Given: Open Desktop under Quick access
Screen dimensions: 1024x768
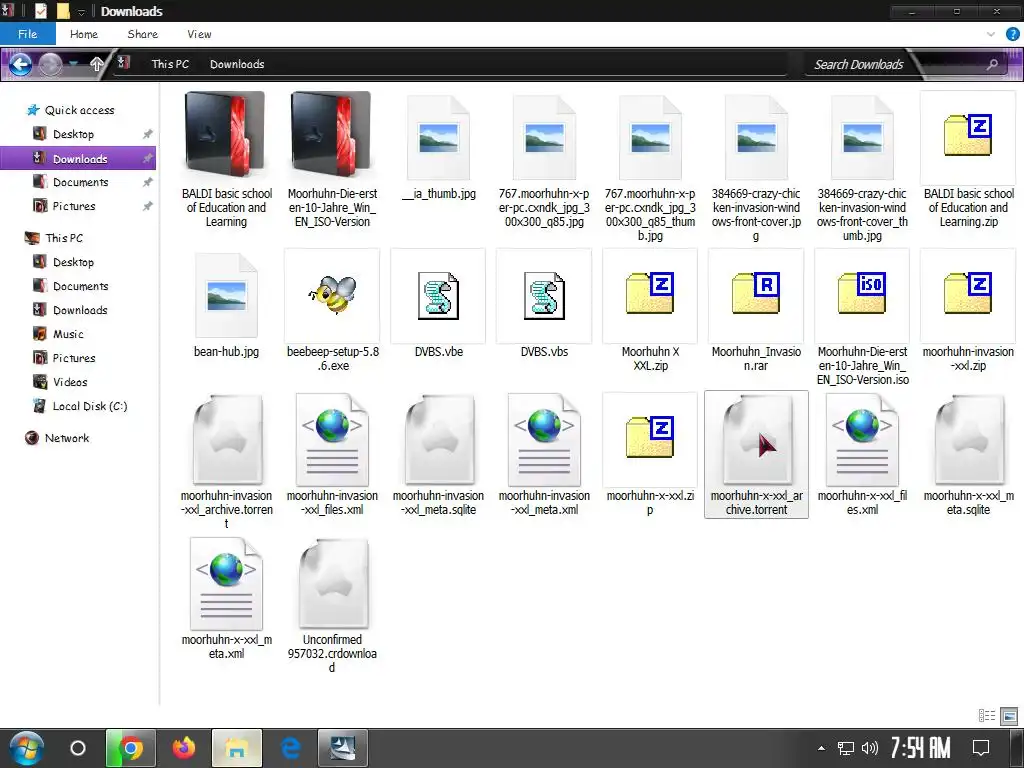Looking at the screenshot, I should 73,134.
